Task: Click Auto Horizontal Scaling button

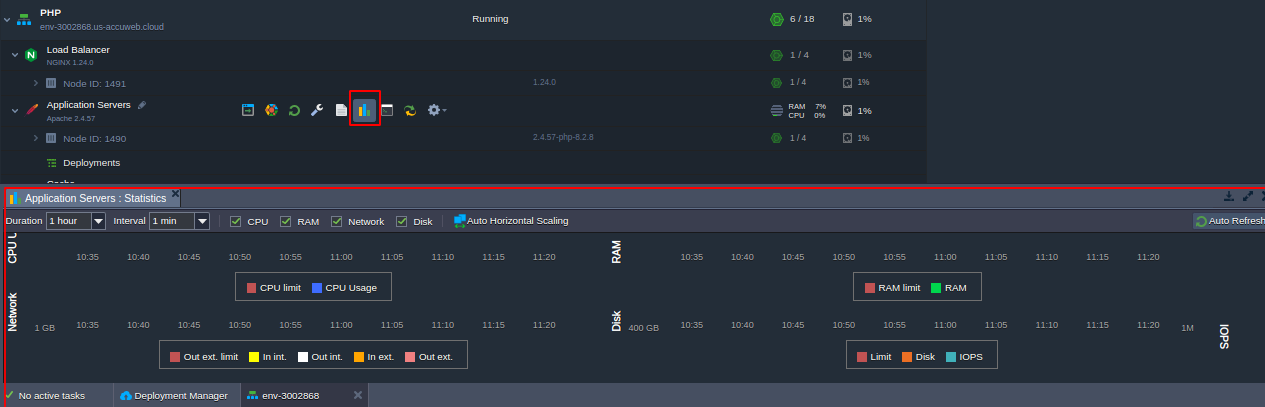Action: pos(511,221)
